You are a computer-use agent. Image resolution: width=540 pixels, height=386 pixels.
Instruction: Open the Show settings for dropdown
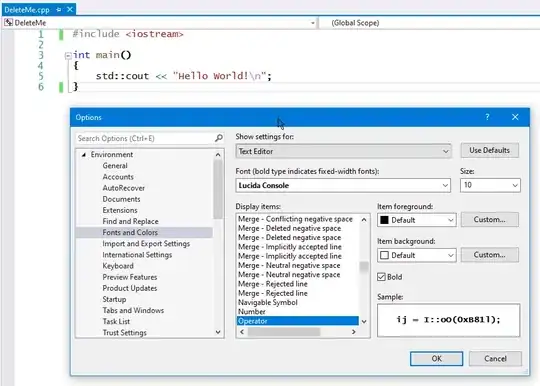(x=343, y=151)
